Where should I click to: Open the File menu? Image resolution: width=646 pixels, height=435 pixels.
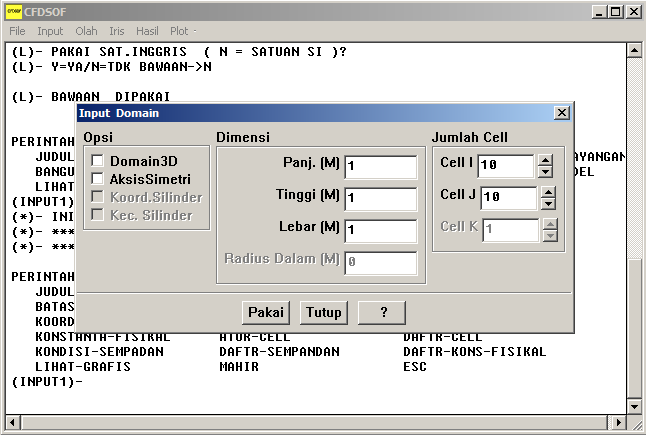(x=17, y=31)
